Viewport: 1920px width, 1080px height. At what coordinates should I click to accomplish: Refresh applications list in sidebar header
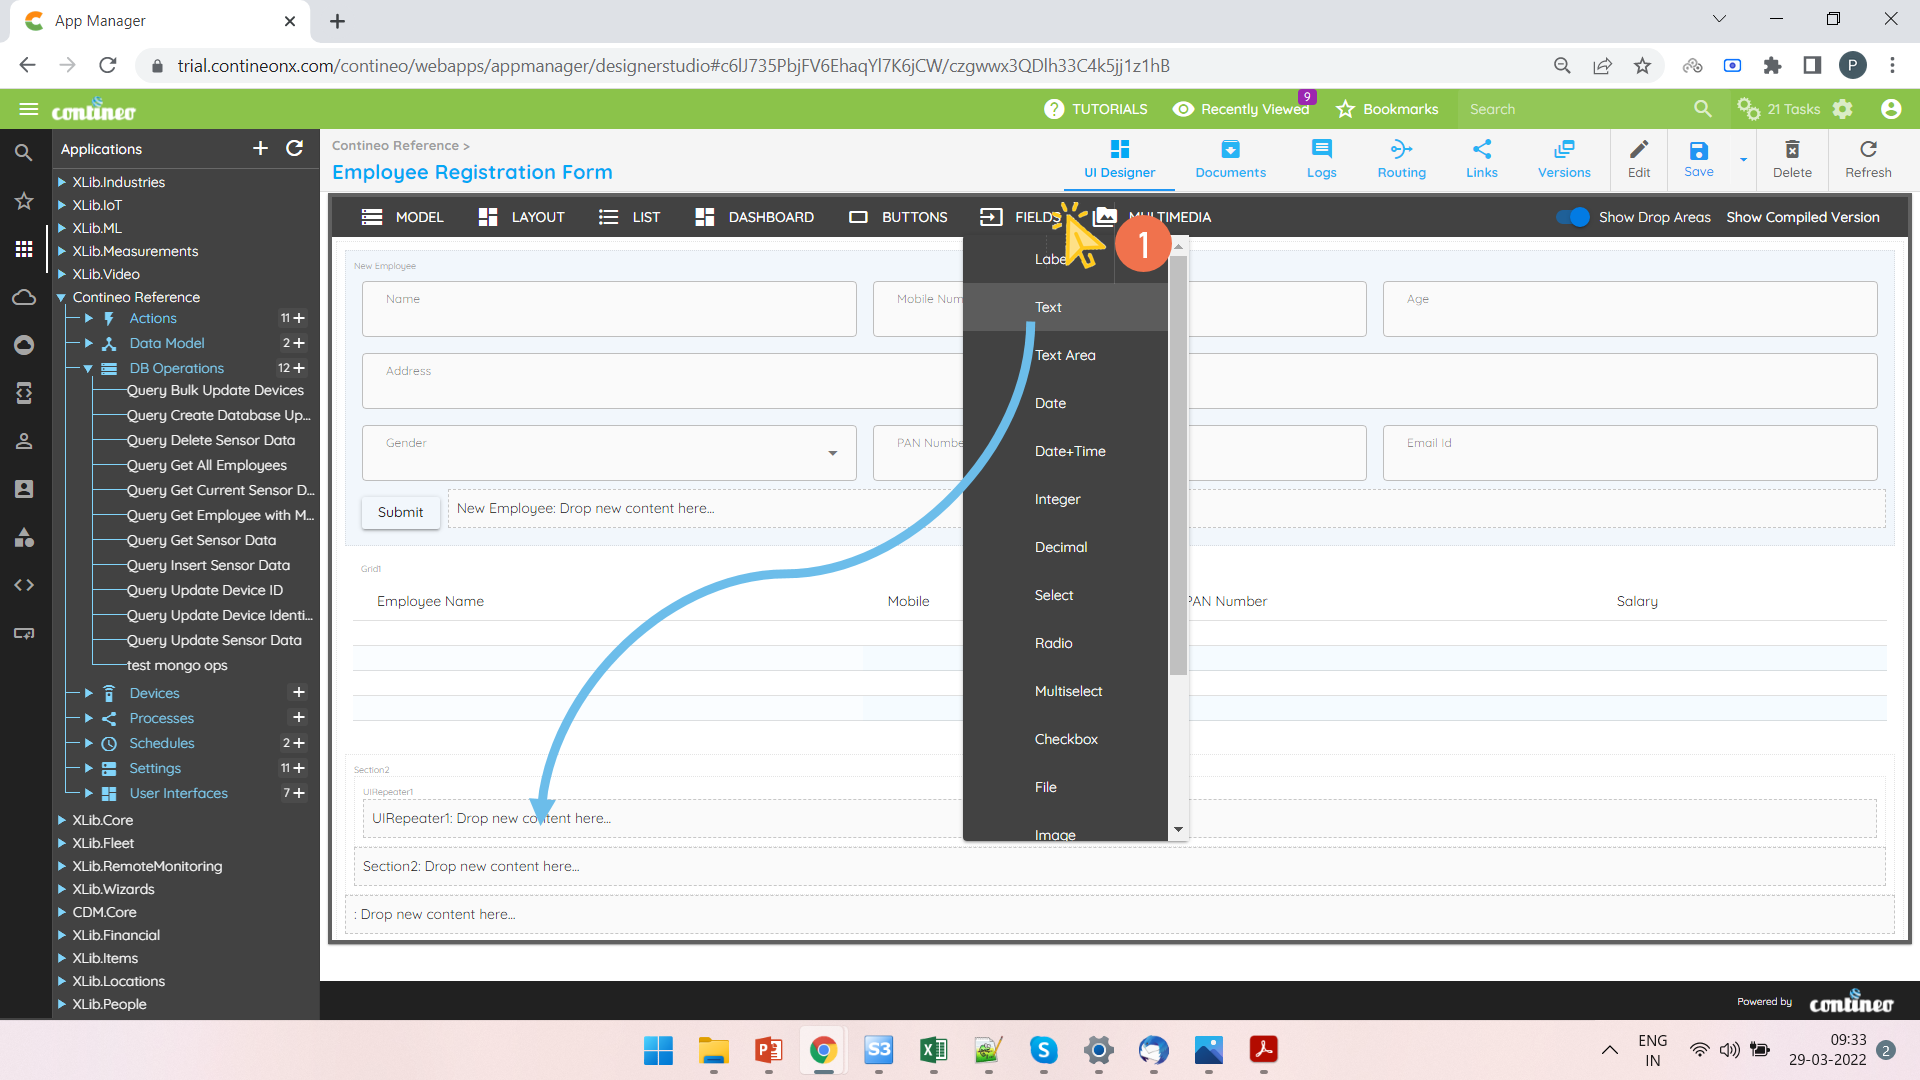pyautogui.click(x=294, y=148)
